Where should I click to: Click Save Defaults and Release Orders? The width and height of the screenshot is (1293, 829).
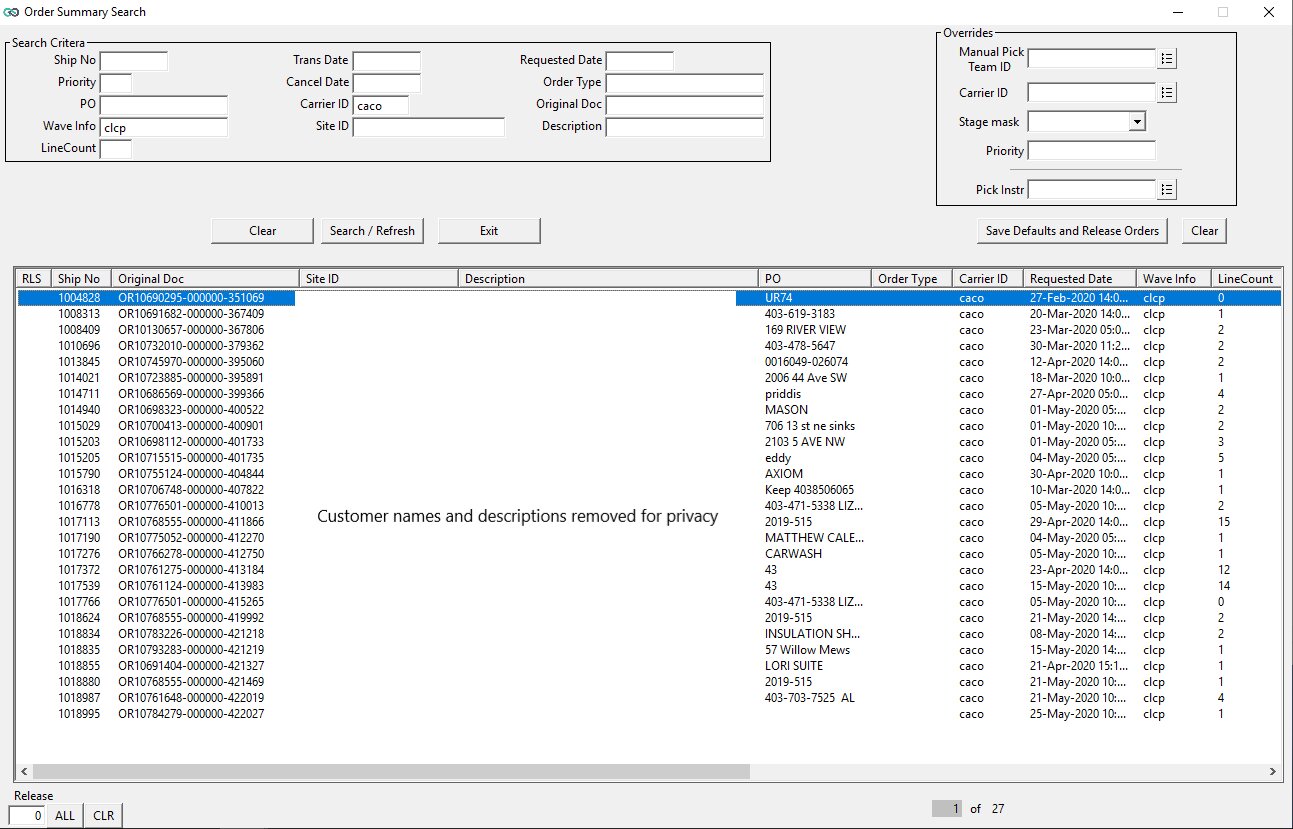1072,231
